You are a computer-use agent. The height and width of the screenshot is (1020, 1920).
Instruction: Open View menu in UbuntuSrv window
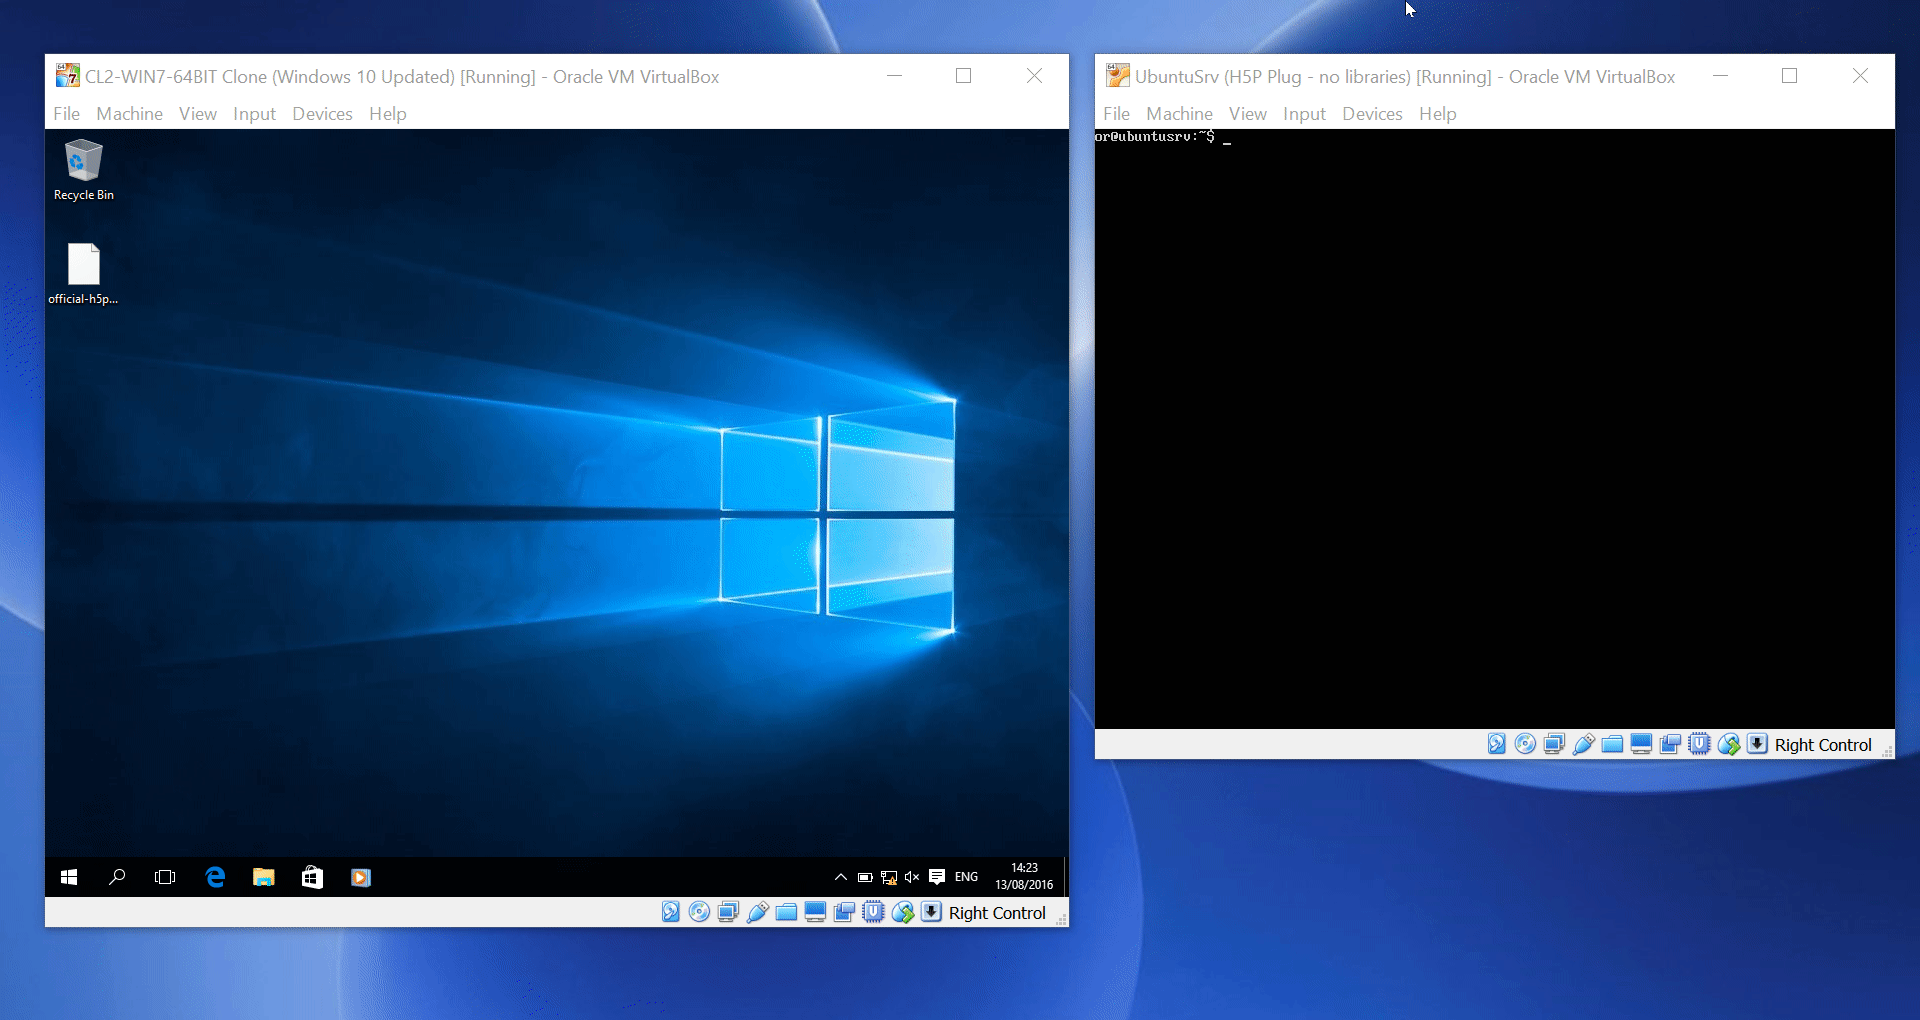pyautogui.click(x=1248, y=114)
